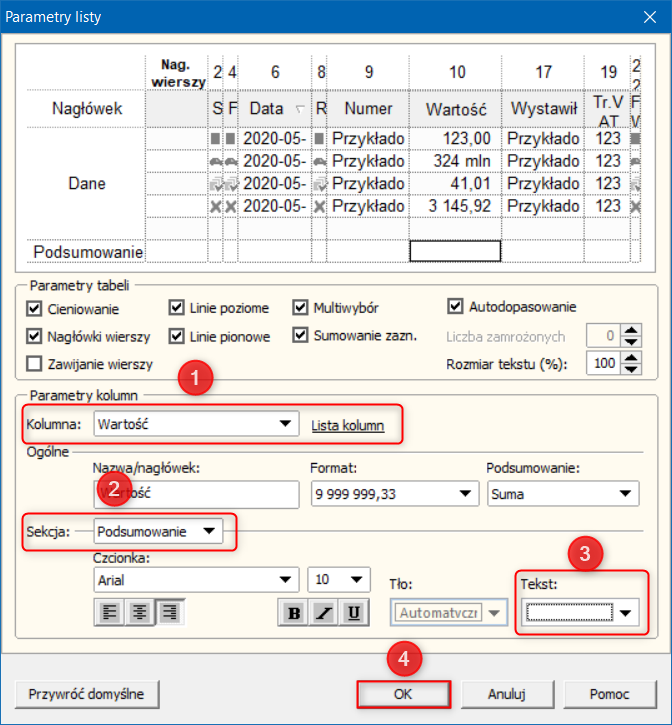Click the Pomoc button
The height and width of the screenshot is (725, 672).
coord(610,694)
